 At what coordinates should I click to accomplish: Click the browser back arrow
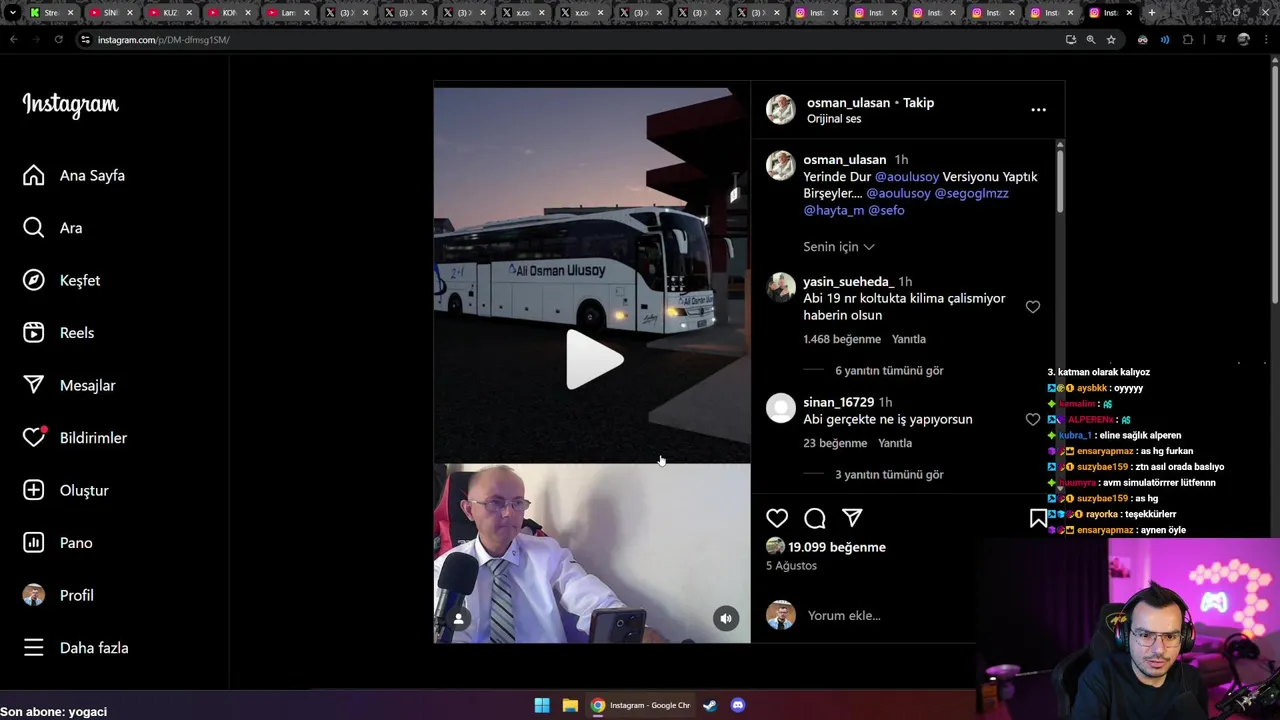[x=14, y=40]
